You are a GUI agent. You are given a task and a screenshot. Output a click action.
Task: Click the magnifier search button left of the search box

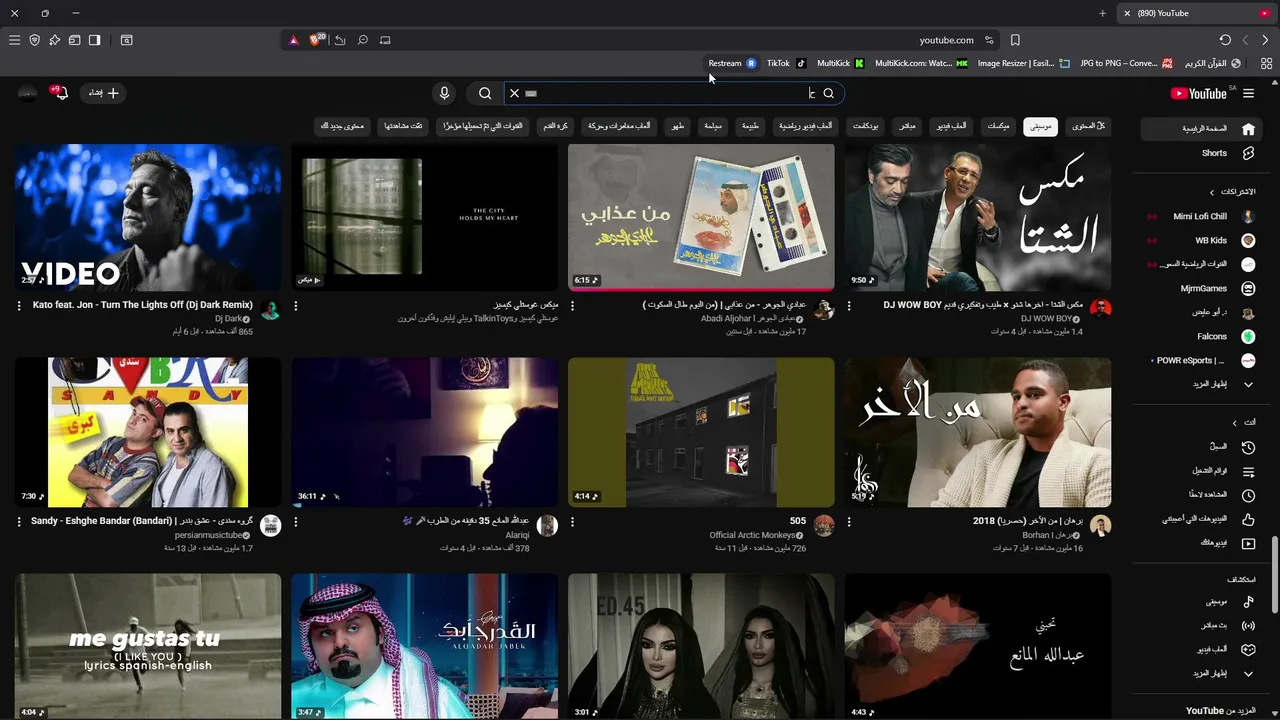click(485, 93)
